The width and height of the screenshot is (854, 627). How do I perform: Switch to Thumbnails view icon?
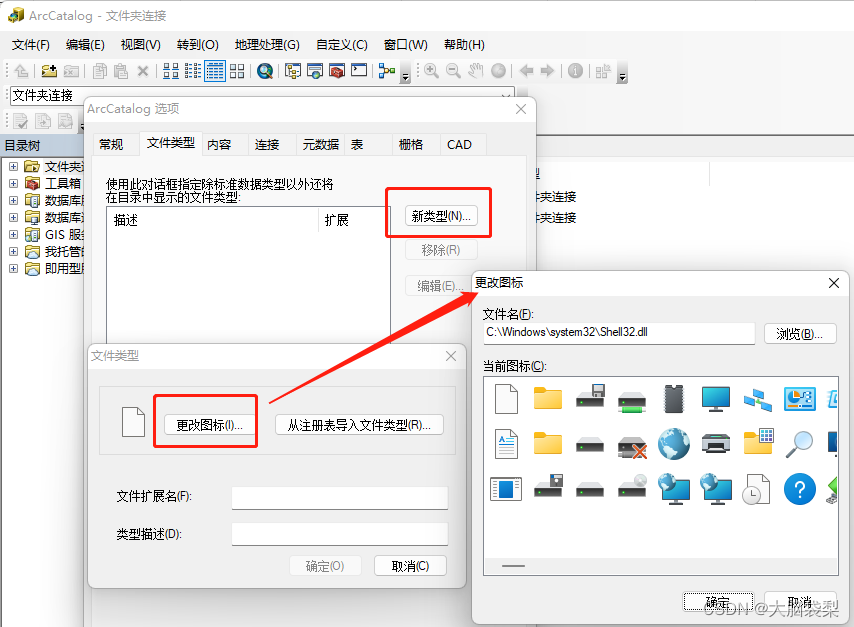(x=237, y=71)
